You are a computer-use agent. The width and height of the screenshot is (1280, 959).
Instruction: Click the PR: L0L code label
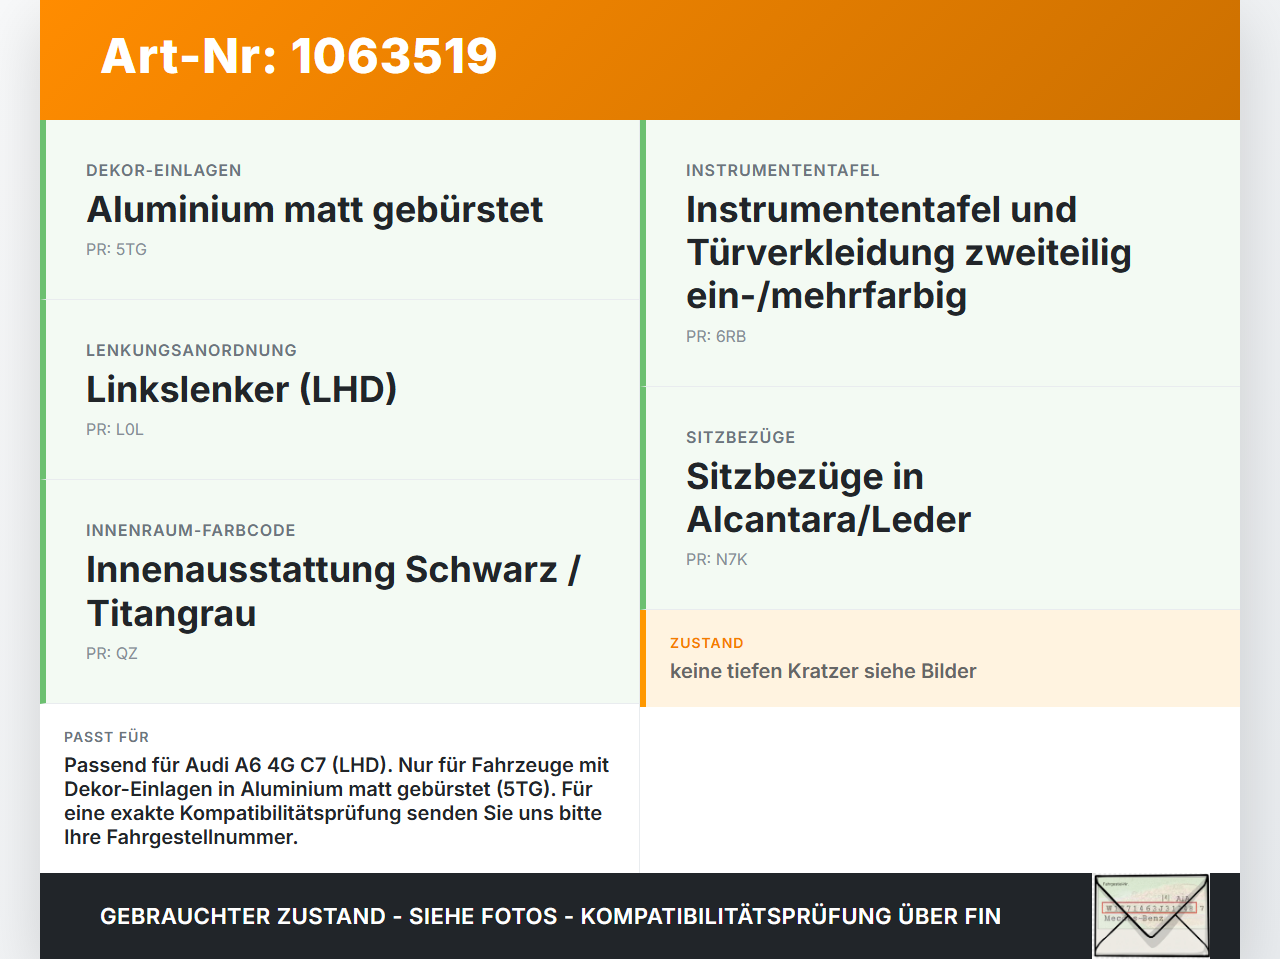point(115,430)
